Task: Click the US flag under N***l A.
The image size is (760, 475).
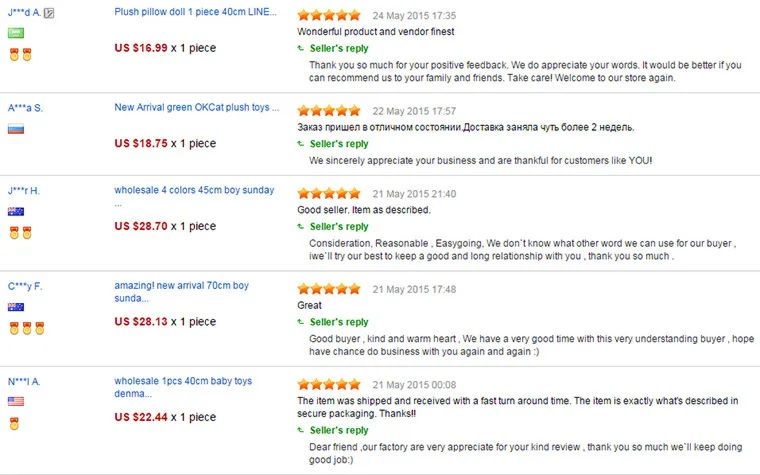Action: tap(16, 401)
